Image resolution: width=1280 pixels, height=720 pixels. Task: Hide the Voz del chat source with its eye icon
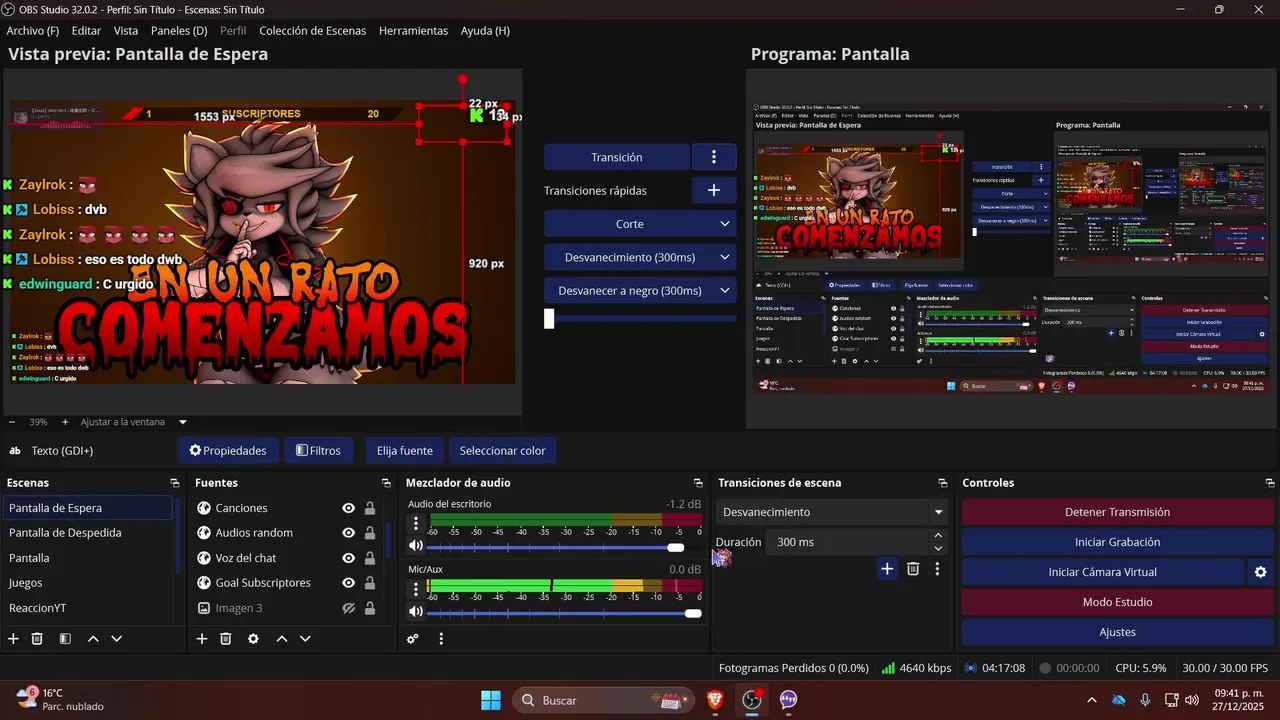tap(348, 558)
